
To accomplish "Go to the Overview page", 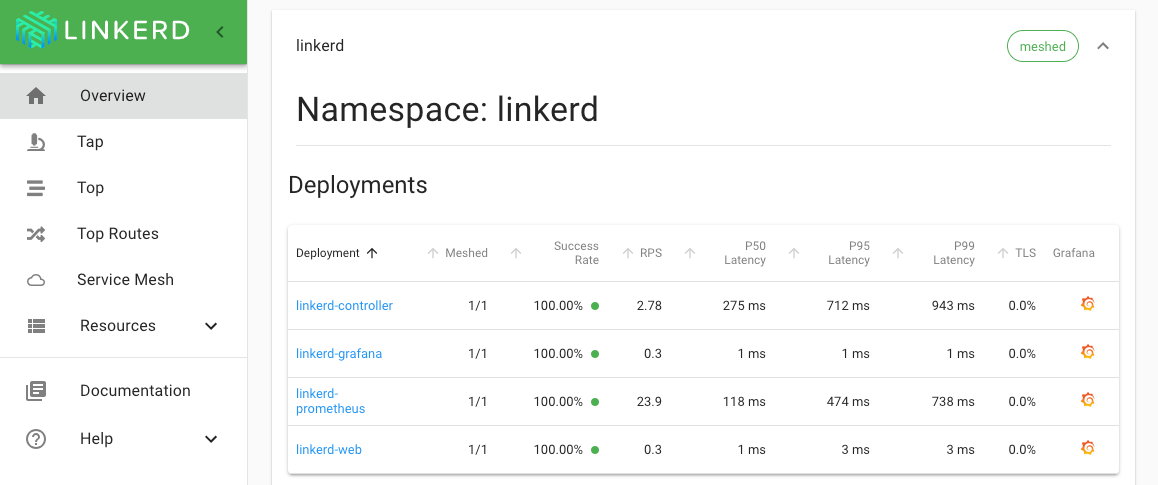I will (112, 96).
